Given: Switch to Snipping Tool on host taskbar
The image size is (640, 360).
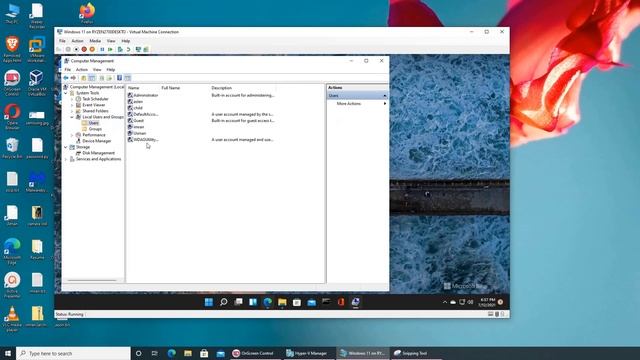Looking at the screenshot, I should pos(411,353).
